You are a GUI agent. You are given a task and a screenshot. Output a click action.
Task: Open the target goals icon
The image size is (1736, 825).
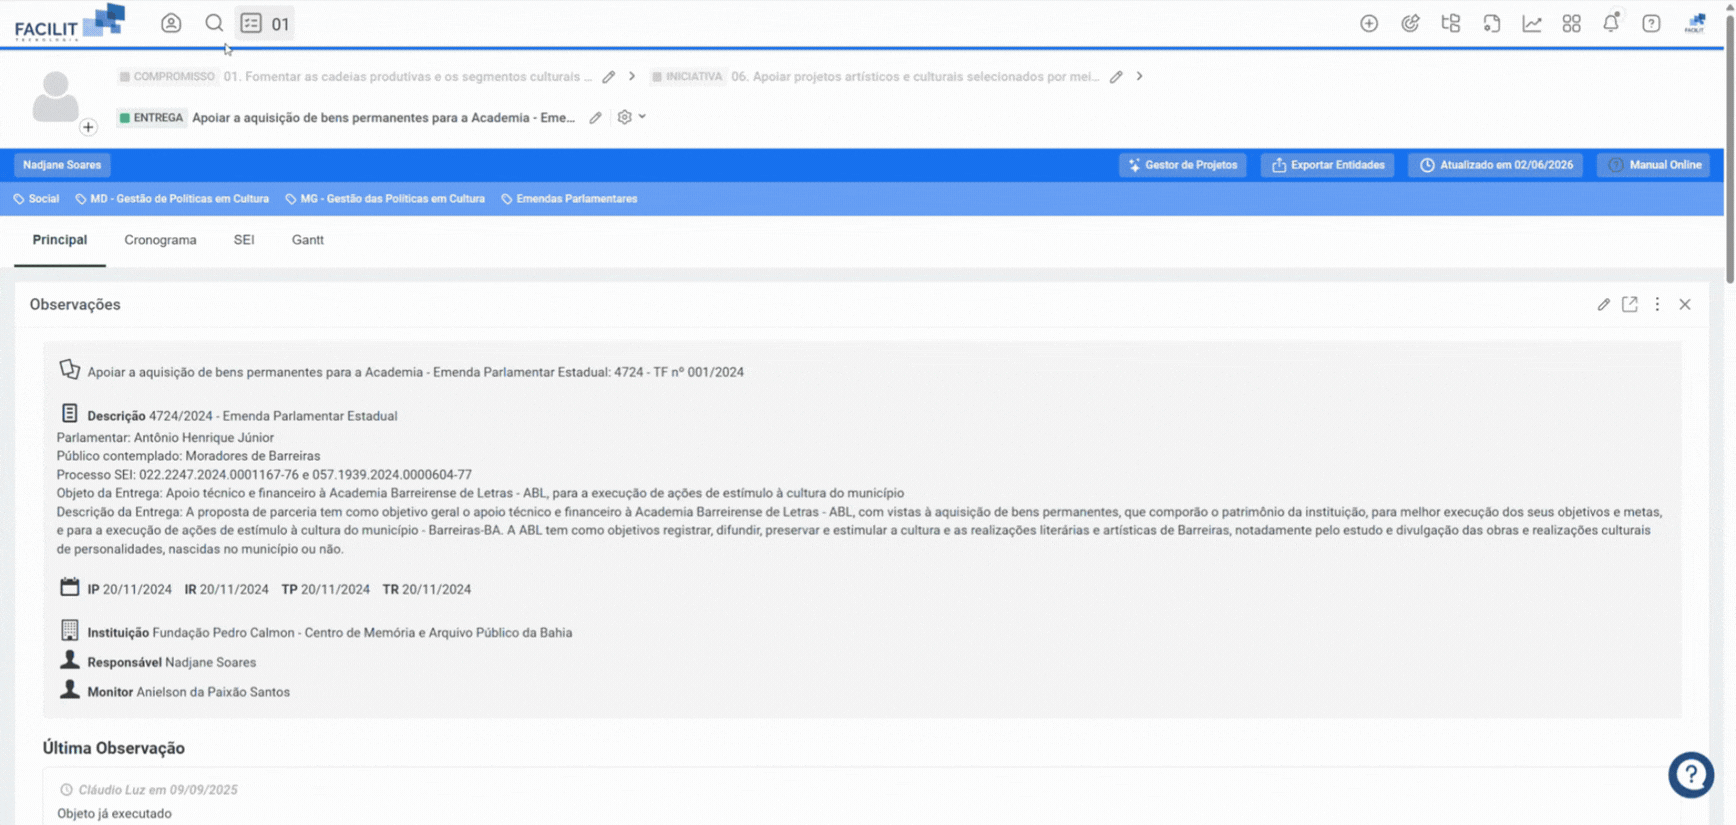pyautogui.click(x=1410, y=23)
